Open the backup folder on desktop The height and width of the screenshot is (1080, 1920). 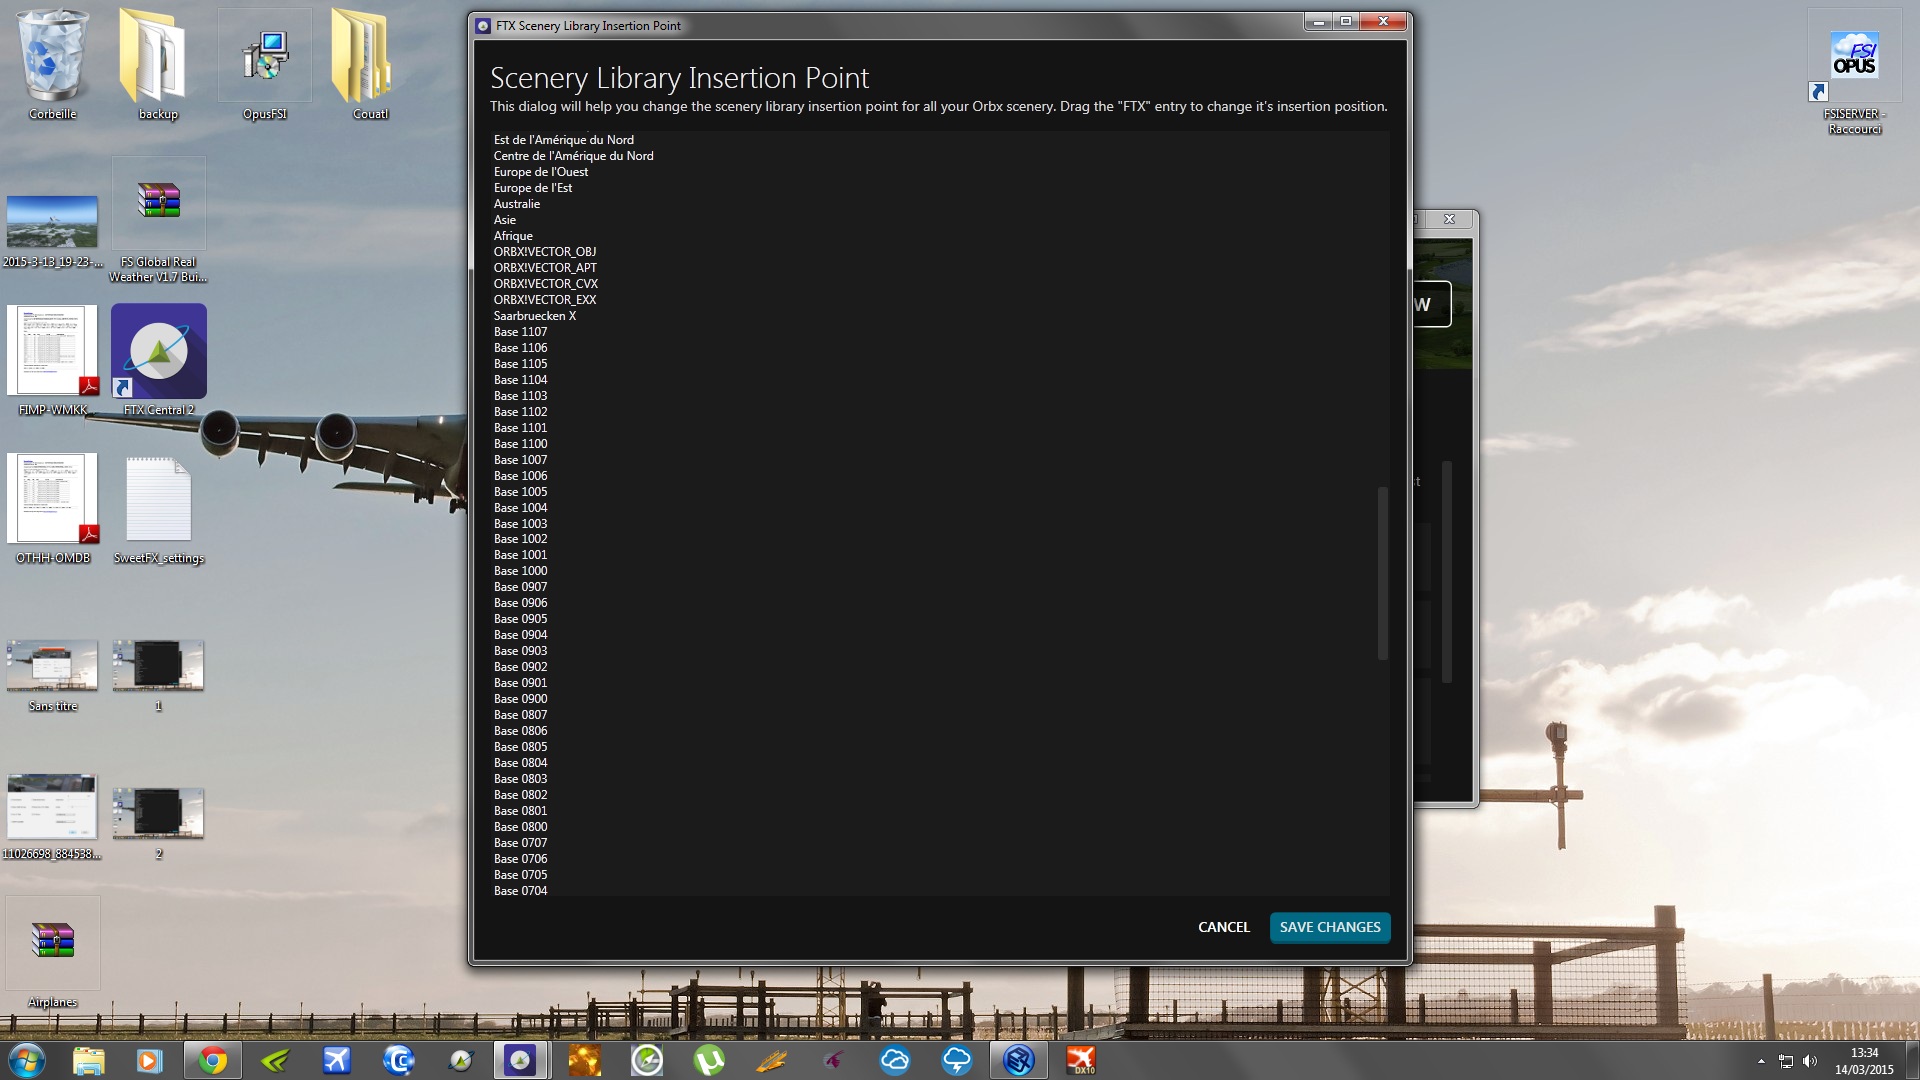coord(157,65)
